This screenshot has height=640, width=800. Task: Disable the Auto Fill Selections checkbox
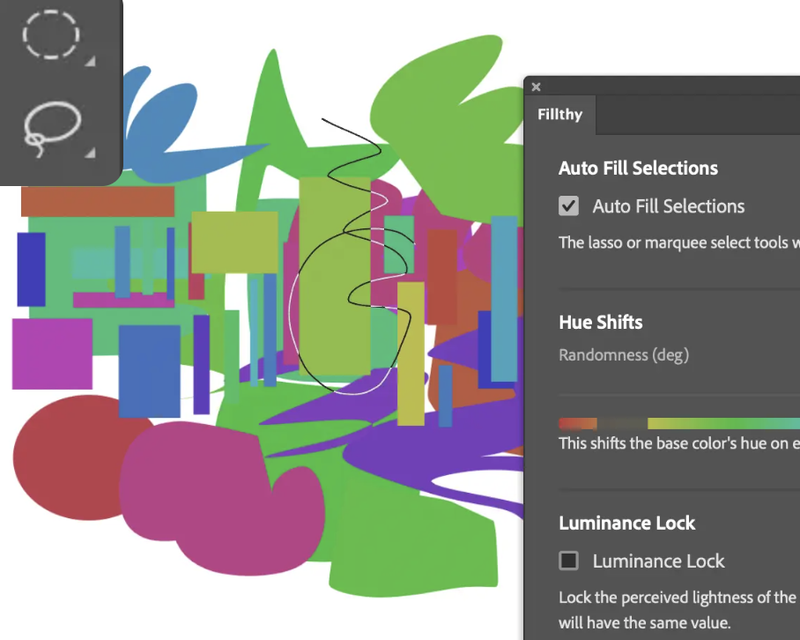point(569,206)
